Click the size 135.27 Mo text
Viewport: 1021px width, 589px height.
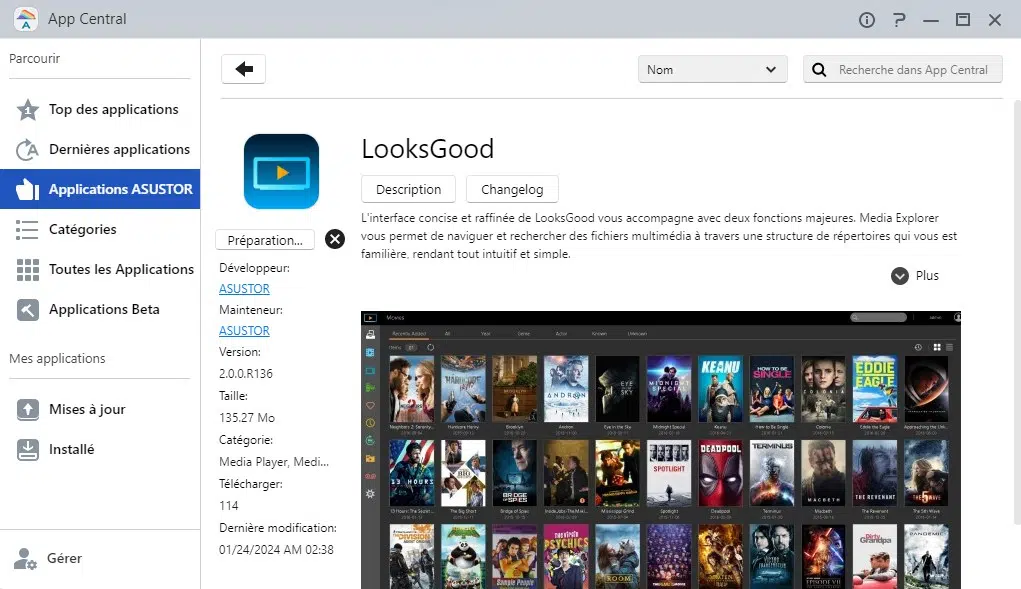[247, 418]
